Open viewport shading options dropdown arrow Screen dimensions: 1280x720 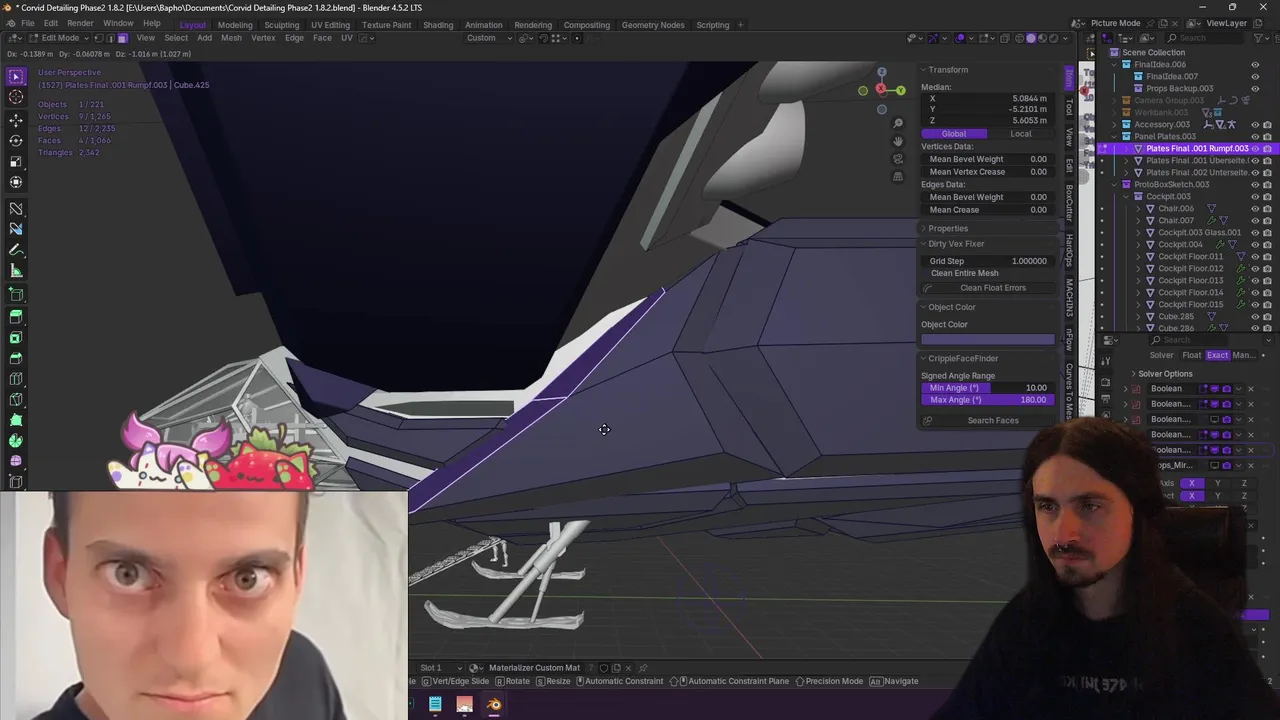(x=1066, y=38)
